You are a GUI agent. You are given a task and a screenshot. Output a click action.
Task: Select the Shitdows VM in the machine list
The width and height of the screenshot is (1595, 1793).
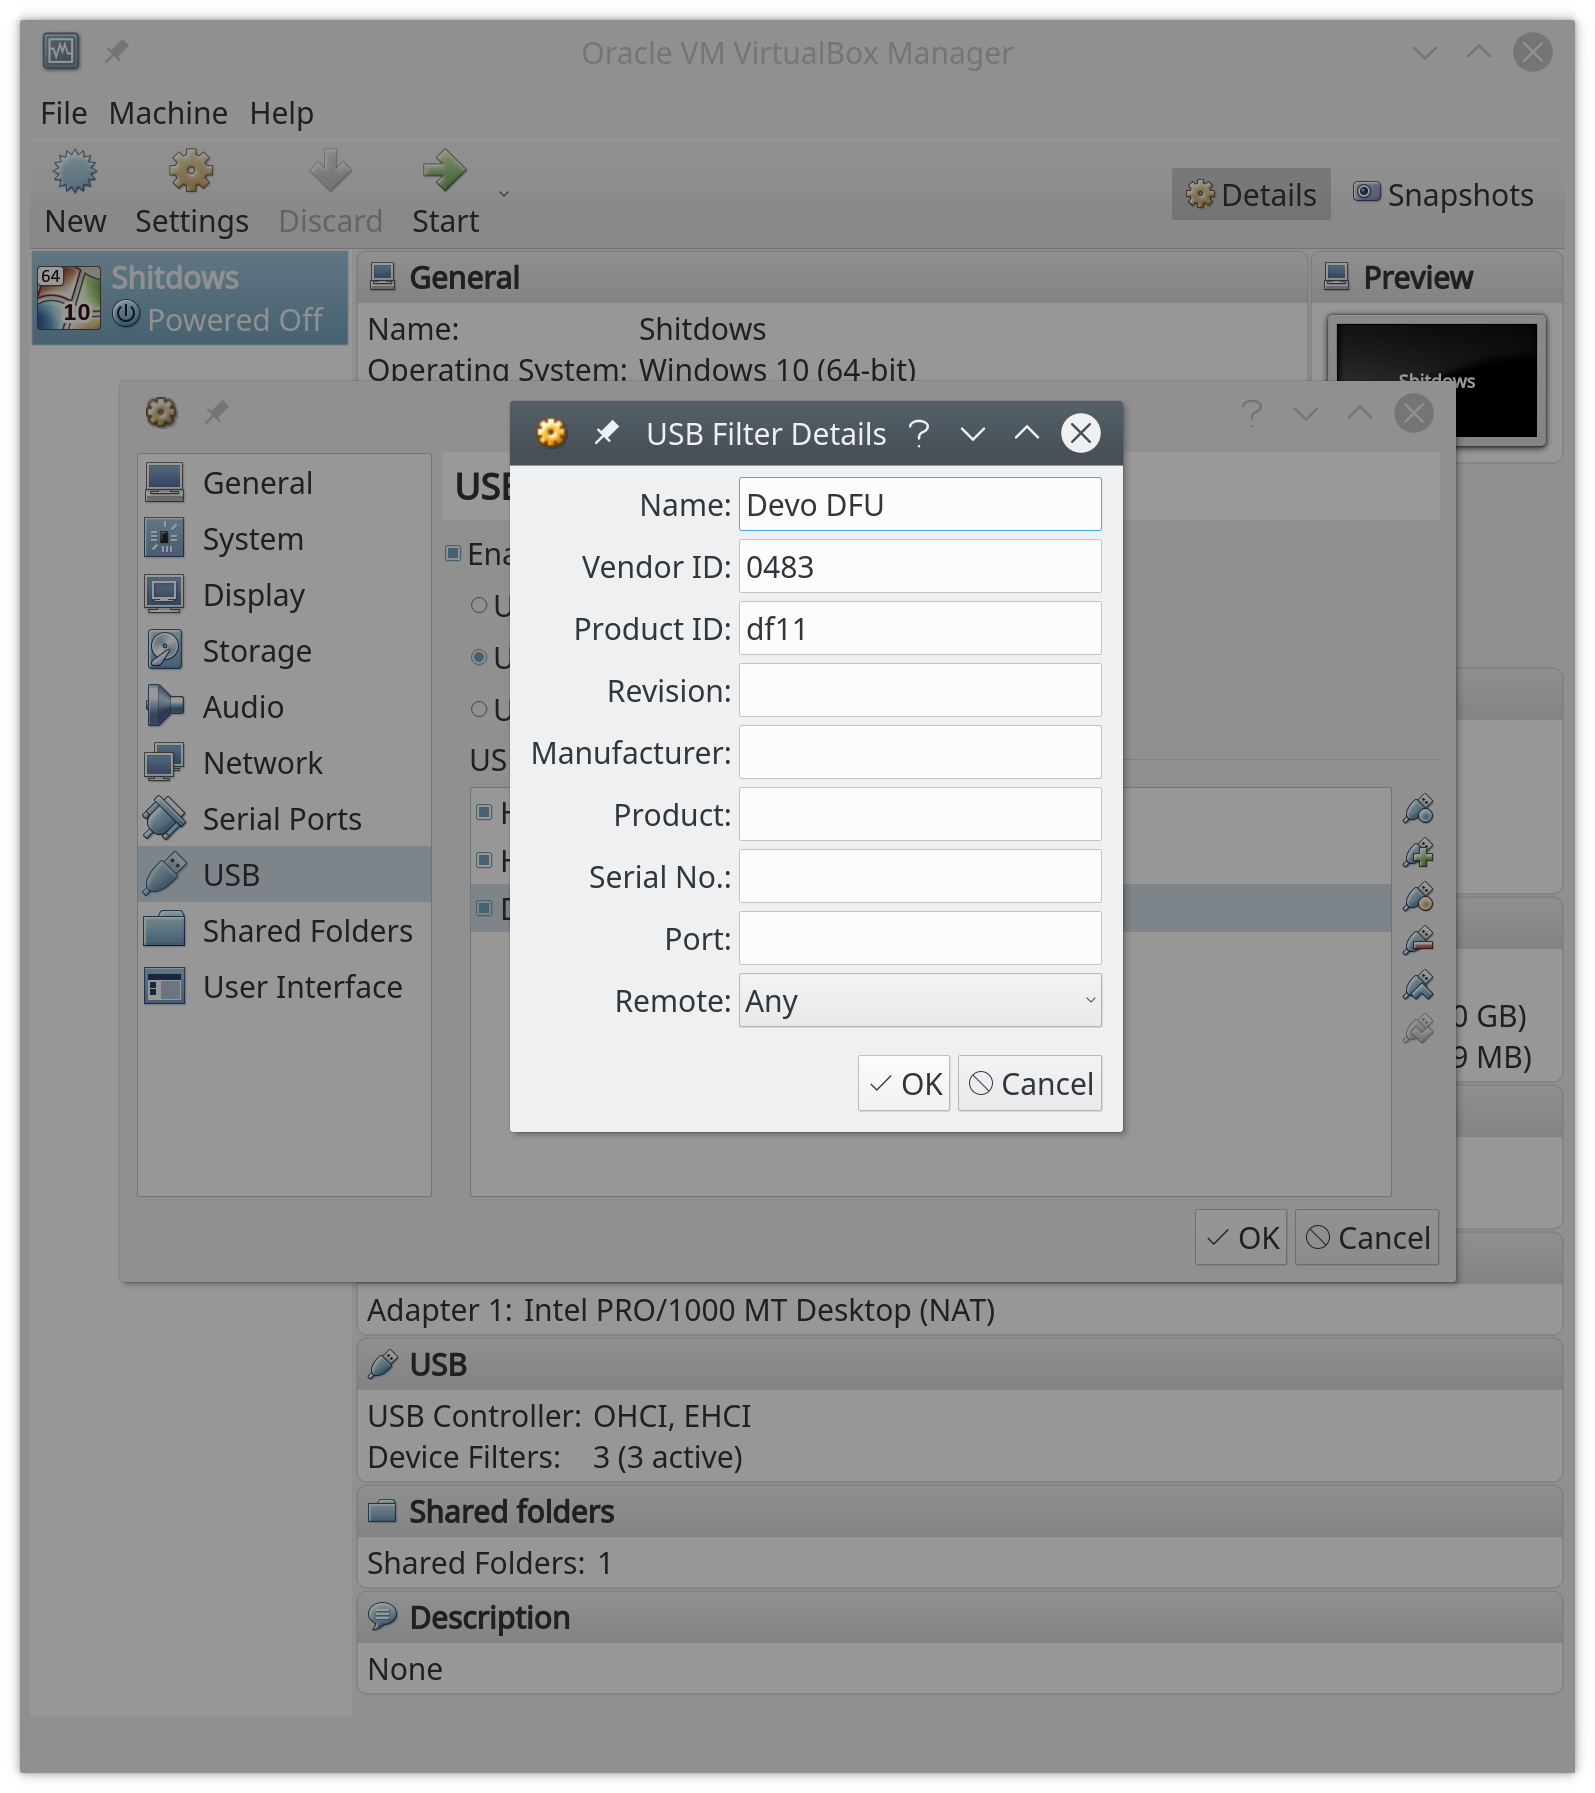[x=190, y=298]
